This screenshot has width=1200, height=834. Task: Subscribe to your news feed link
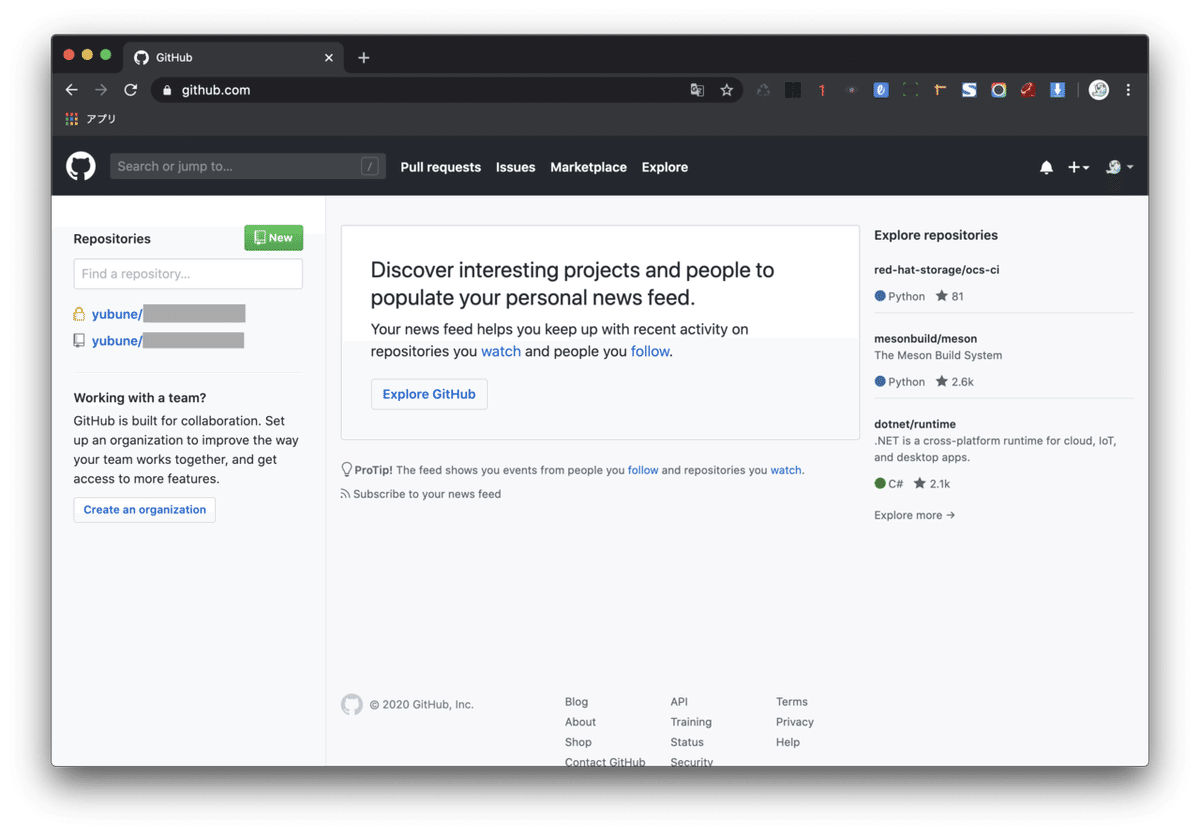[427, 494]
